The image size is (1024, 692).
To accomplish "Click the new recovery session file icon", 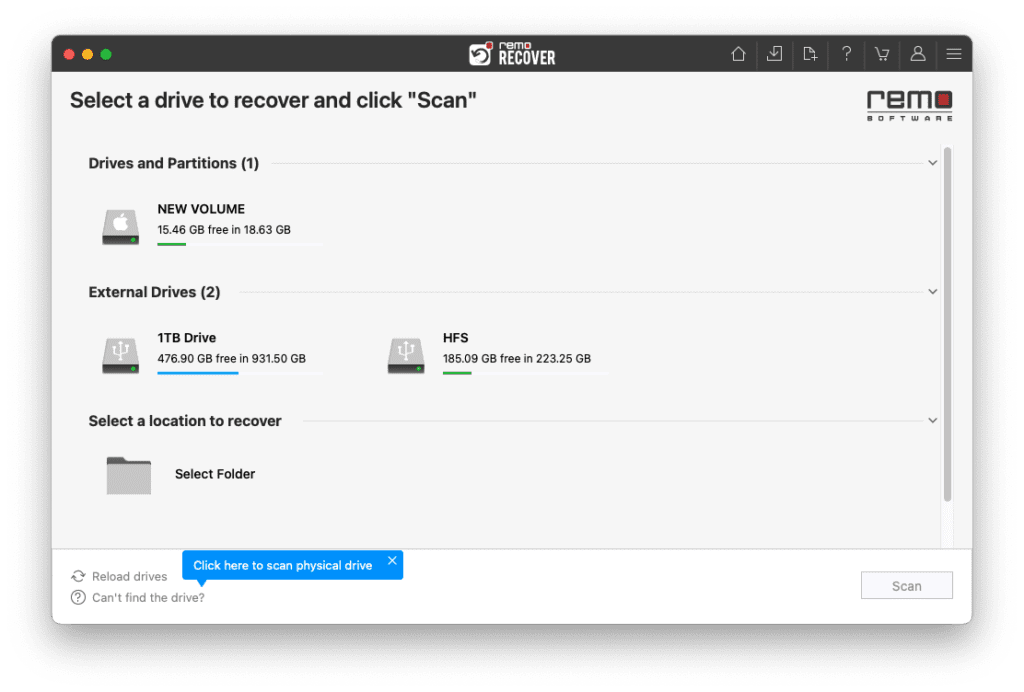I will [810, 54].
